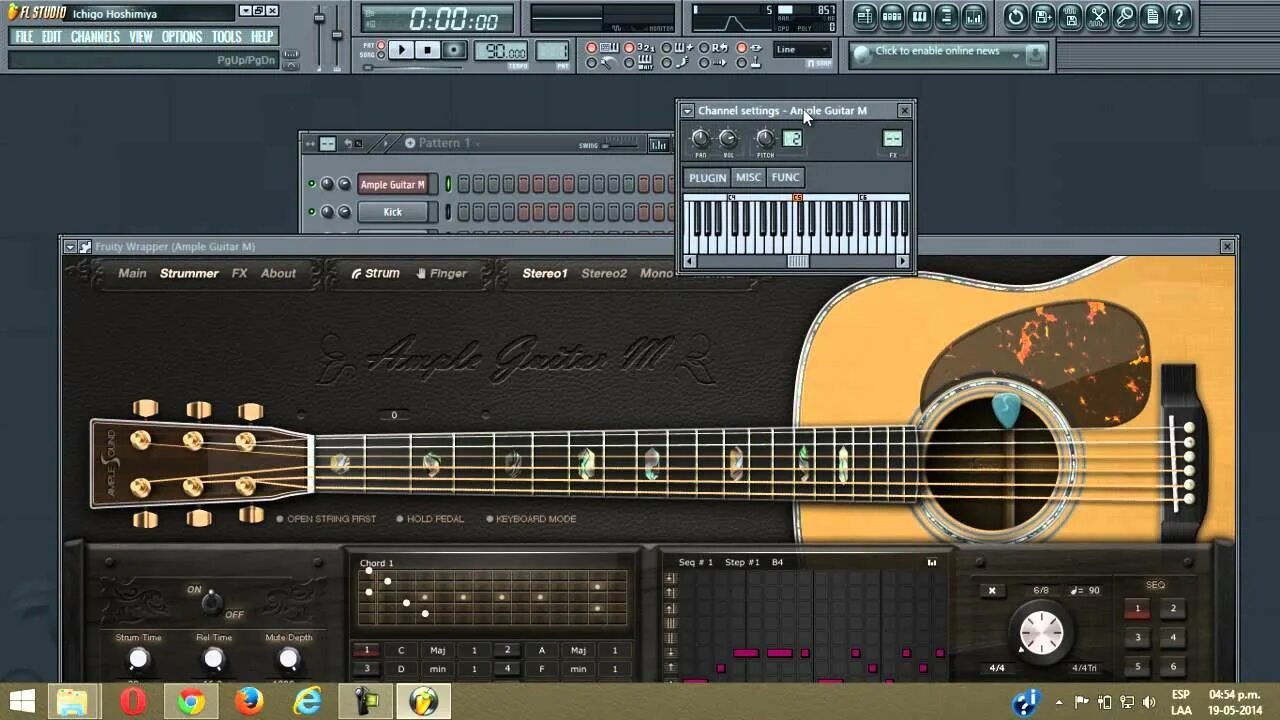Open the EDIT menu
The height and width of the screenshot is (720, 1280).
[52, 37]
